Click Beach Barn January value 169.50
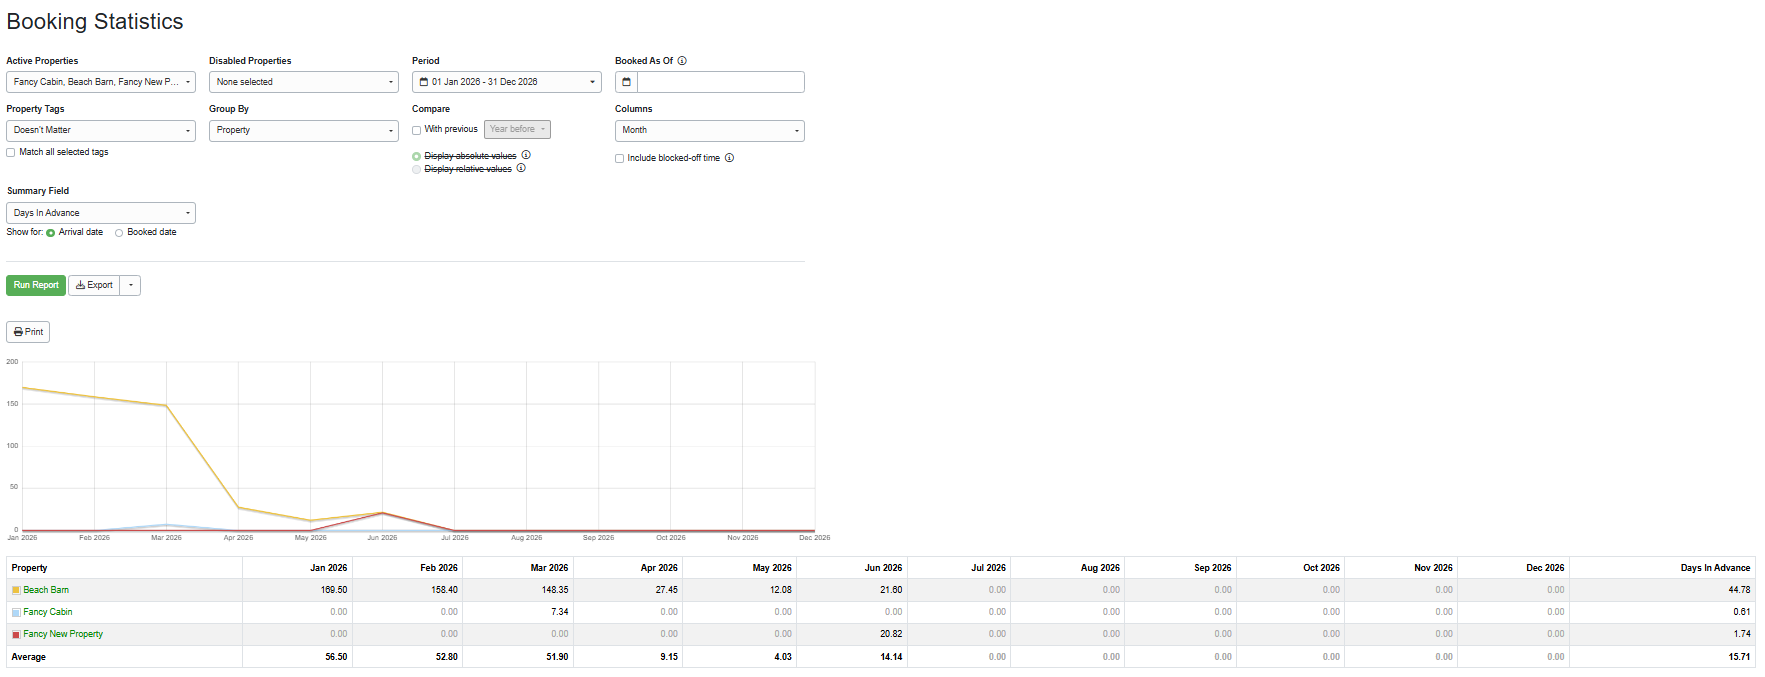This screenshot has width=1765, height=677. coord(334,590)
